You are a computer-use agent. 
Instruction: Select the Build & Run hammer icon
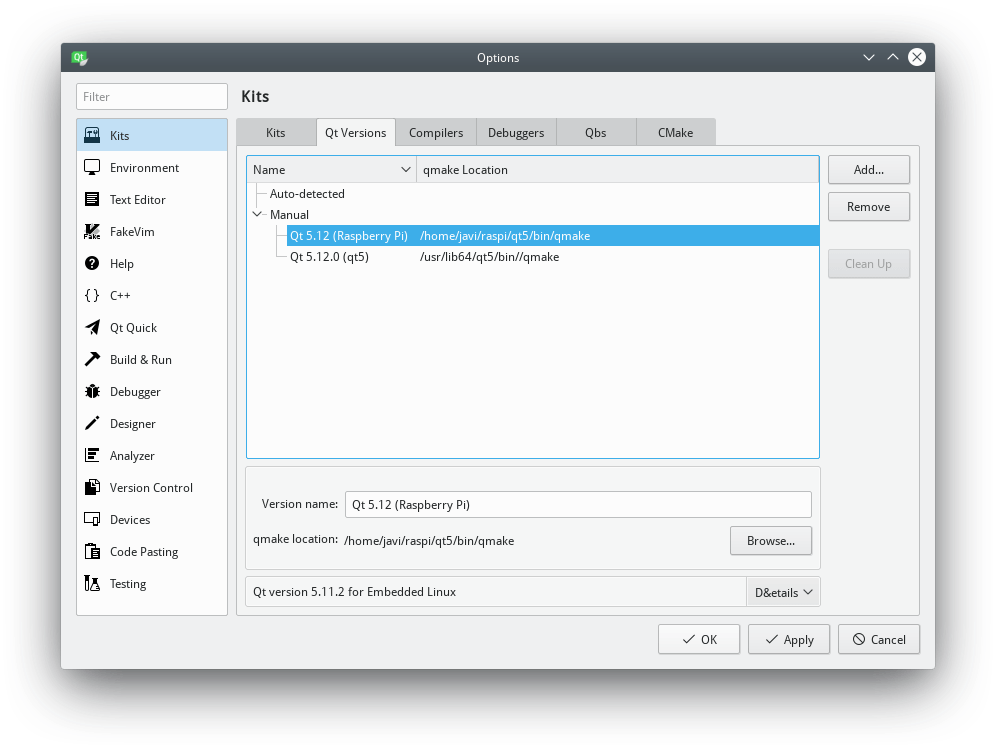(92, 359)
